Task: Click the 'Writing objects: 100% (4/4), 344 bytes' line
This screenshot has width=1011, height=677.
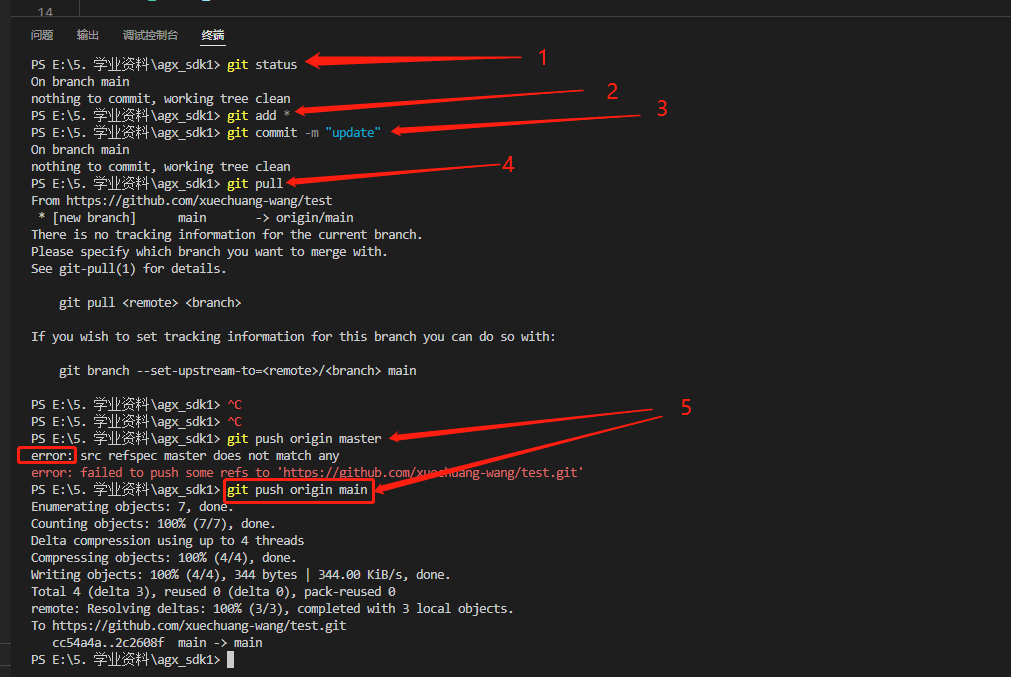Action: [240, 574]
